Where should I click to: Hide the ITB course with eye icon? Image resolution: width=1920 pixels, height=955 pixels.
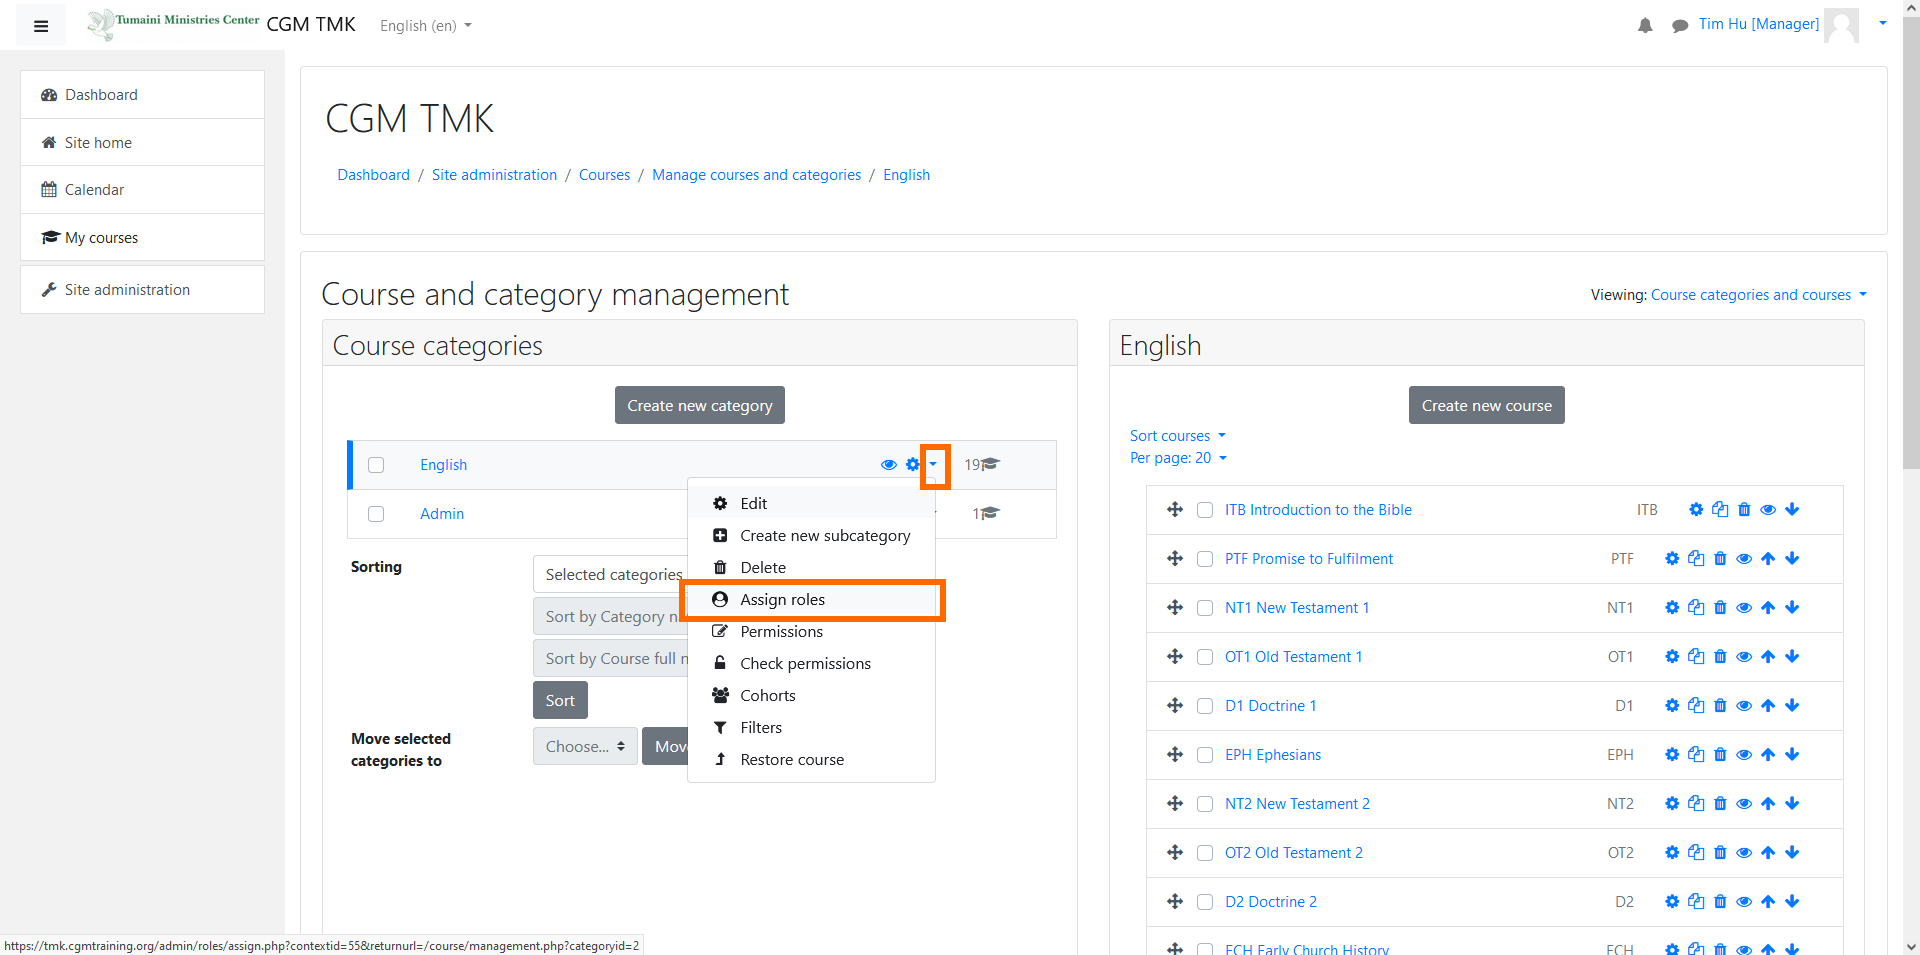pos(1768,510)
